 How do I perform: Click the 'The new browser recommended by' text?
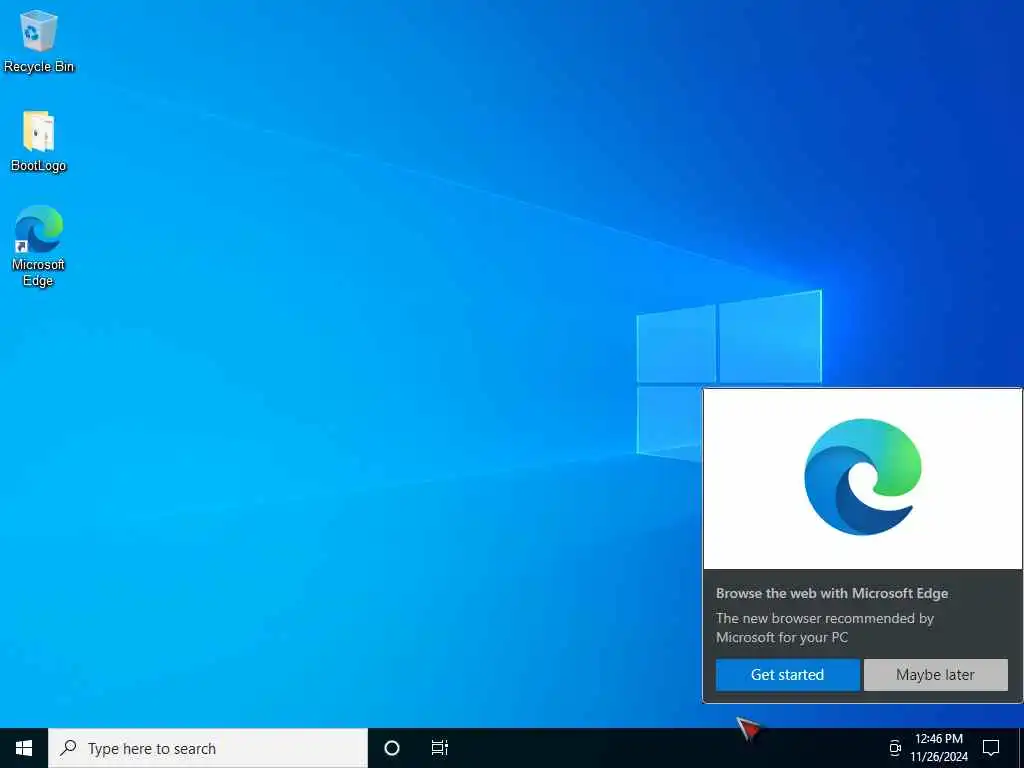pyautogui.click(x=825, y=618)
